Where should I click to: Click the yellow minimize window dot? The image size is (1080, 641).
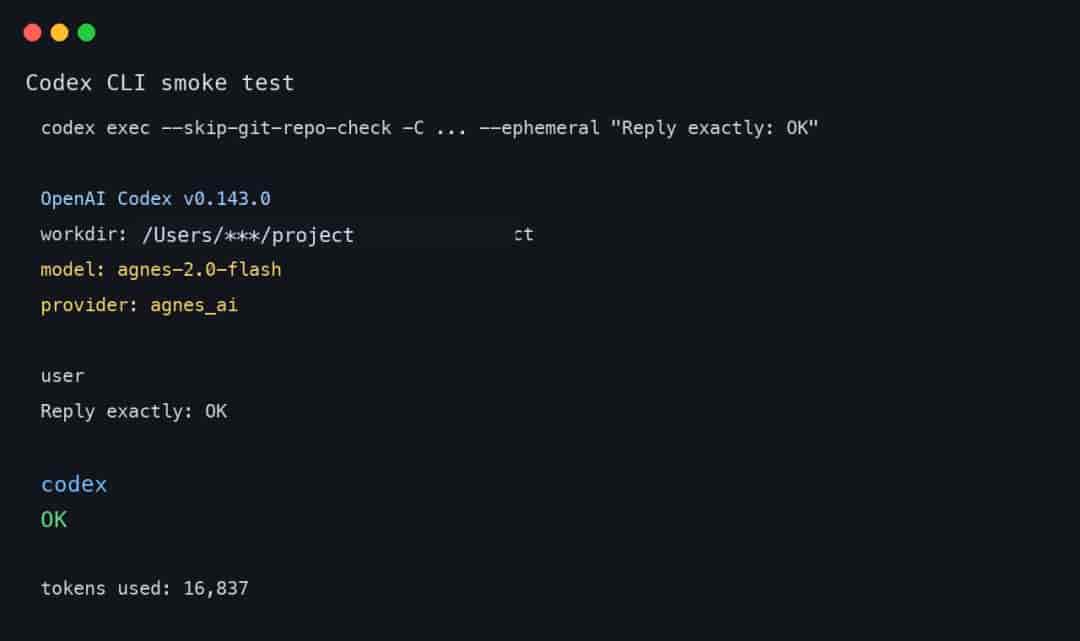[x=59, y=32]
